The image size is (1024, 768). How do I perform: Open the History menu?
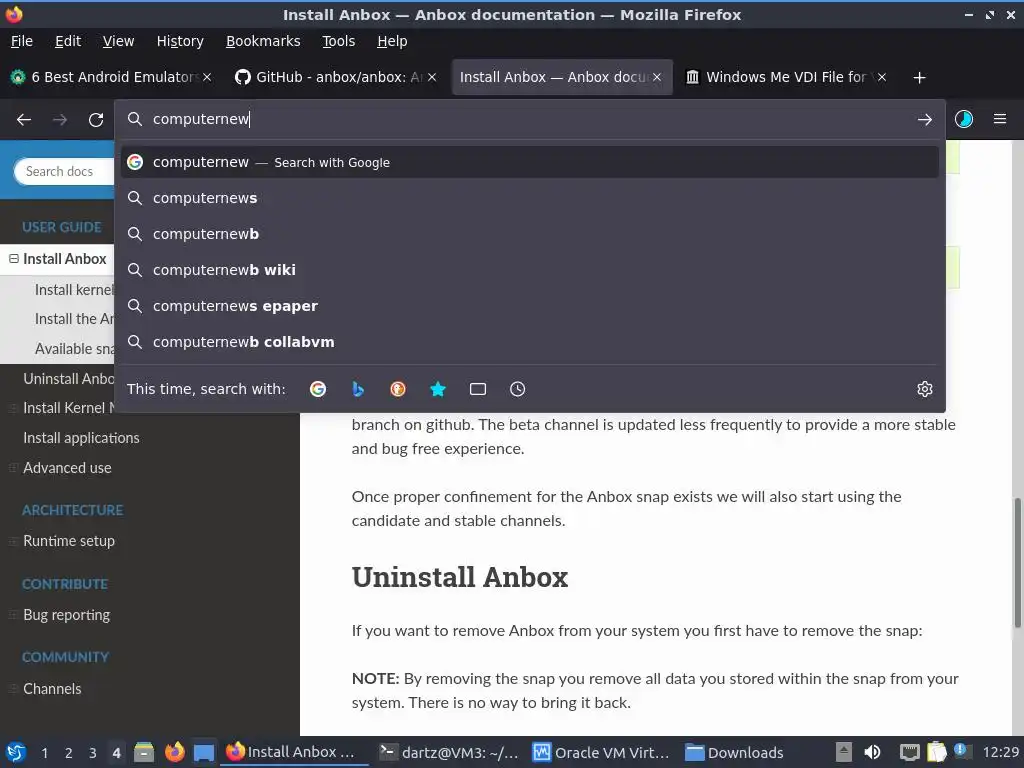pyautogui.click(x=180, y=41)
